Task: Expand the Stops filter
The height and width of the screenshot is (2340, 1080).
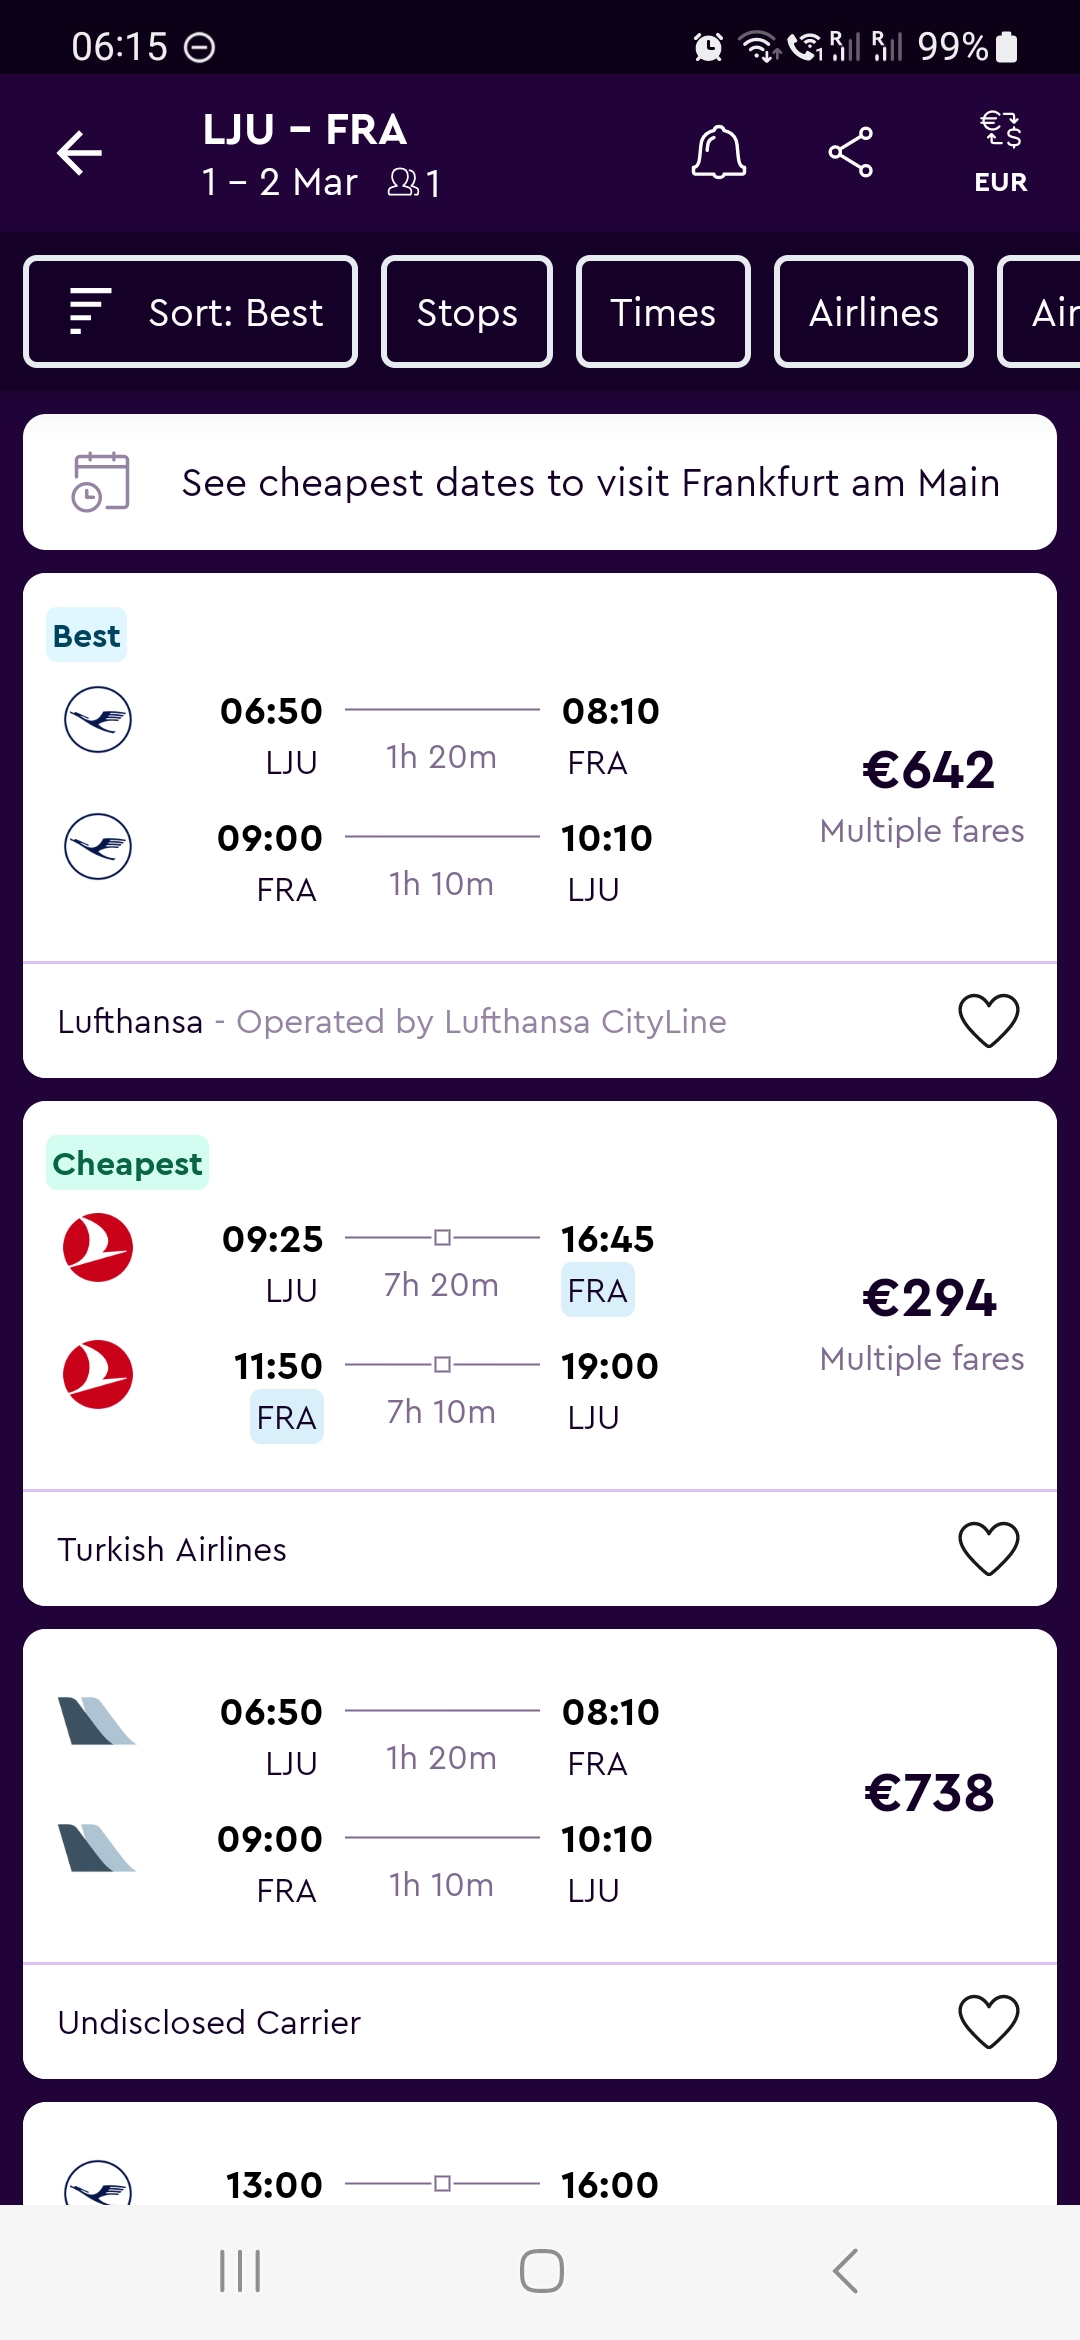Action: (467, 312)
